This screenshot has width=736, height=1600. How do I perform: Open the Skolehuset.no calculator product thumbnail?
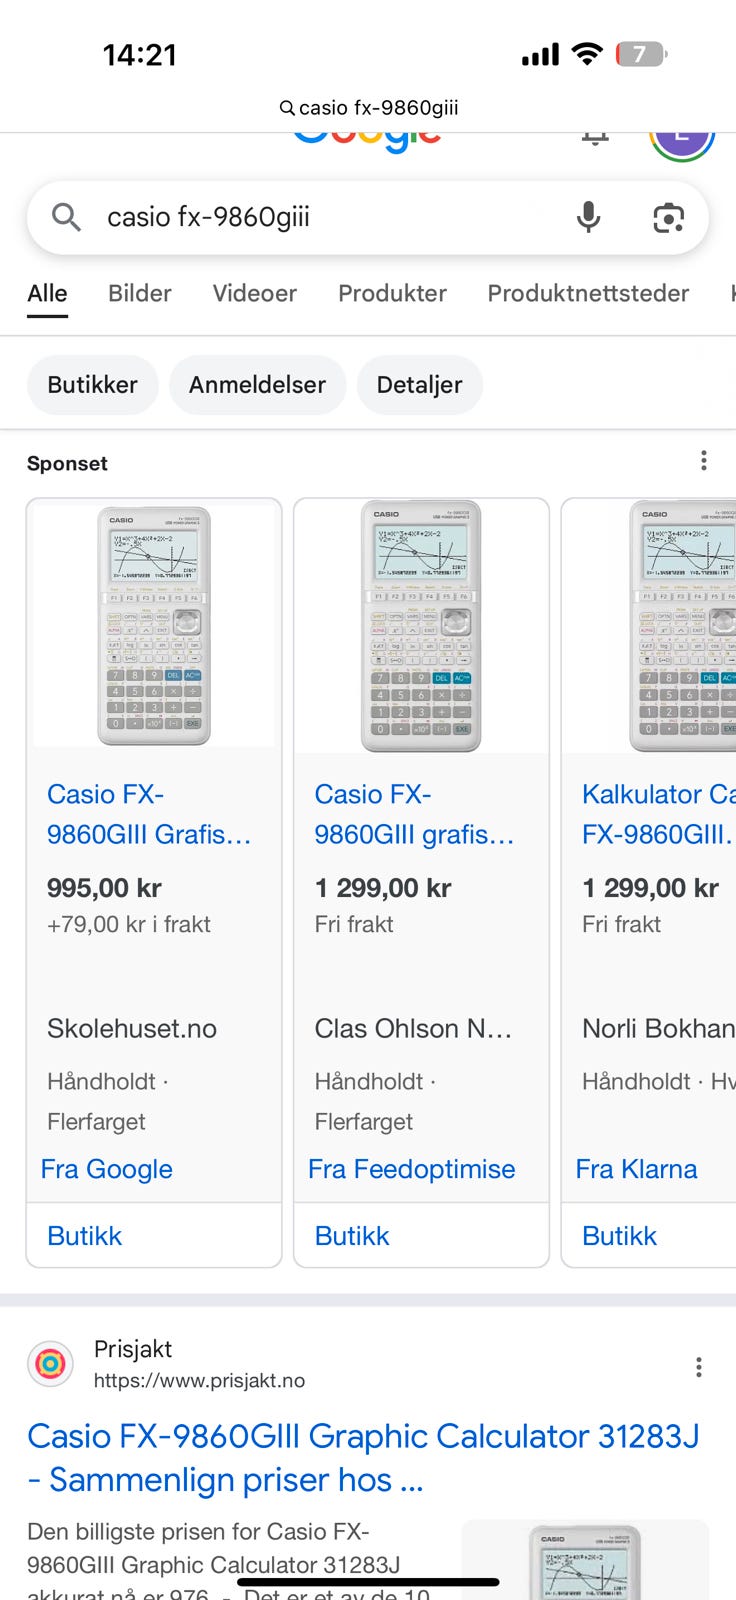[x=154, y=626]
